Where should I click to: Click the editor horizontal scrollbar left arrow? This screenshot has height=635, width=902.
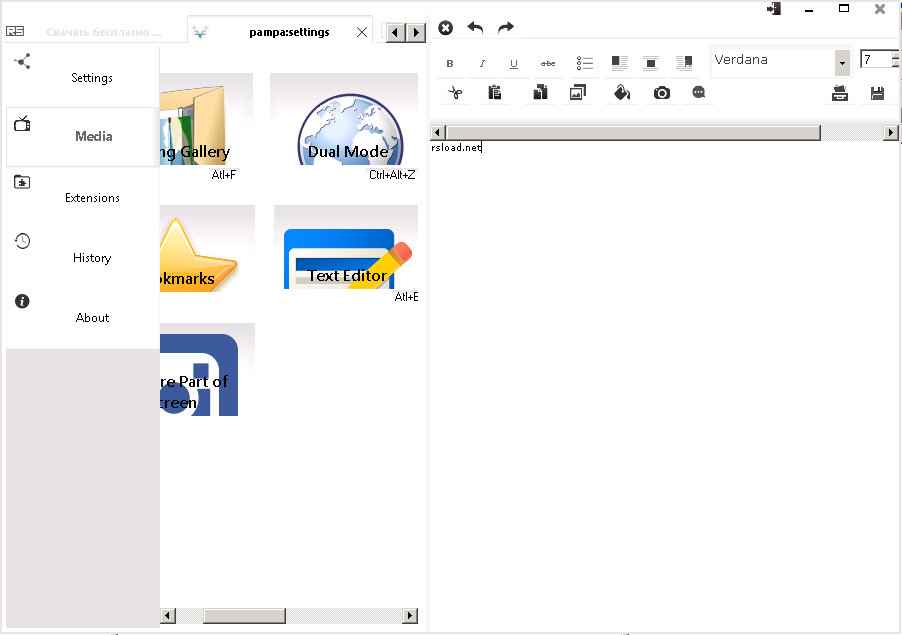437,132
